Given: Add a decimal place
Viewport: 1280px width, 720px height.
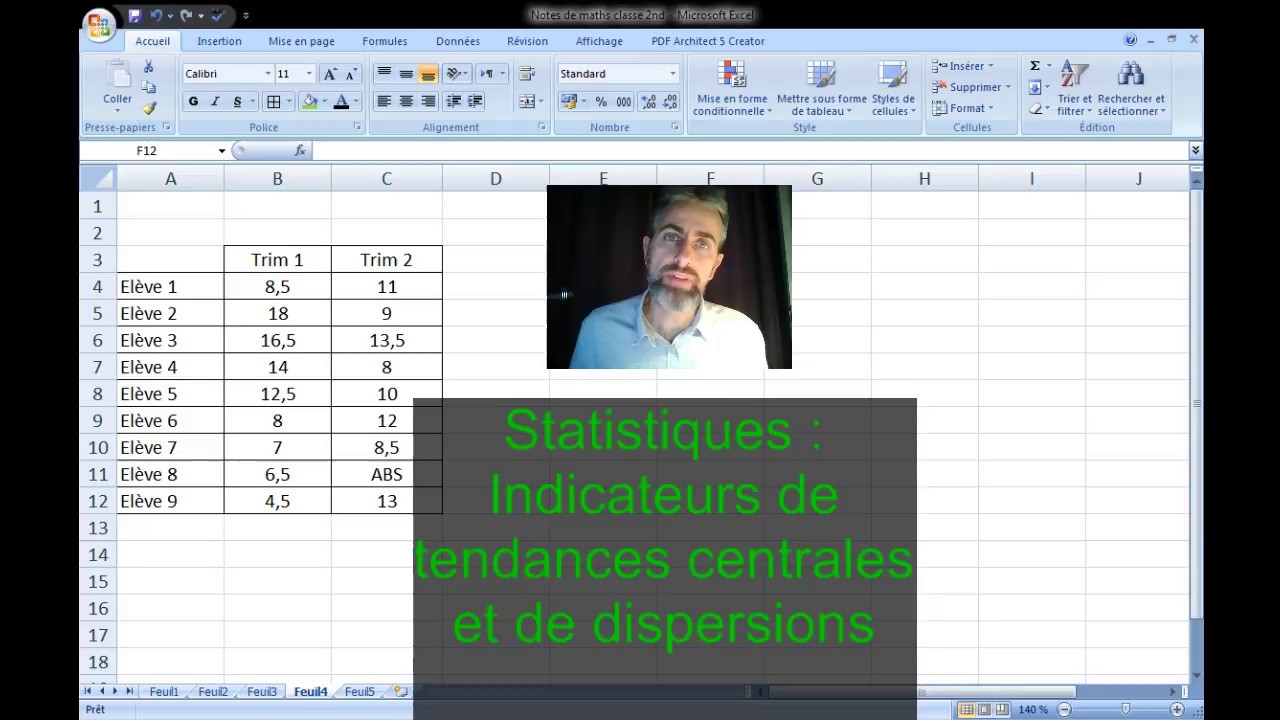Looking at the screenshot, I should [x=647, y=102].
